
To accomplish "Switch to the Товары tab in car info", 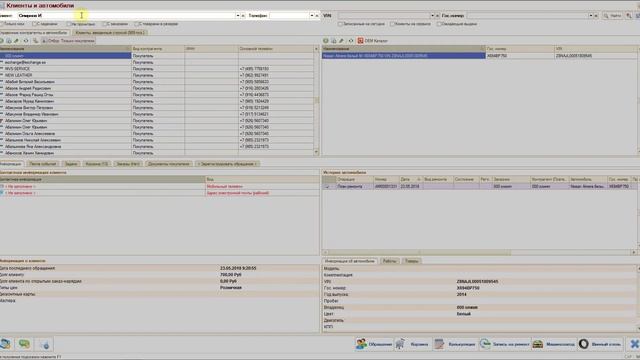I will click(x=411, y=261).
